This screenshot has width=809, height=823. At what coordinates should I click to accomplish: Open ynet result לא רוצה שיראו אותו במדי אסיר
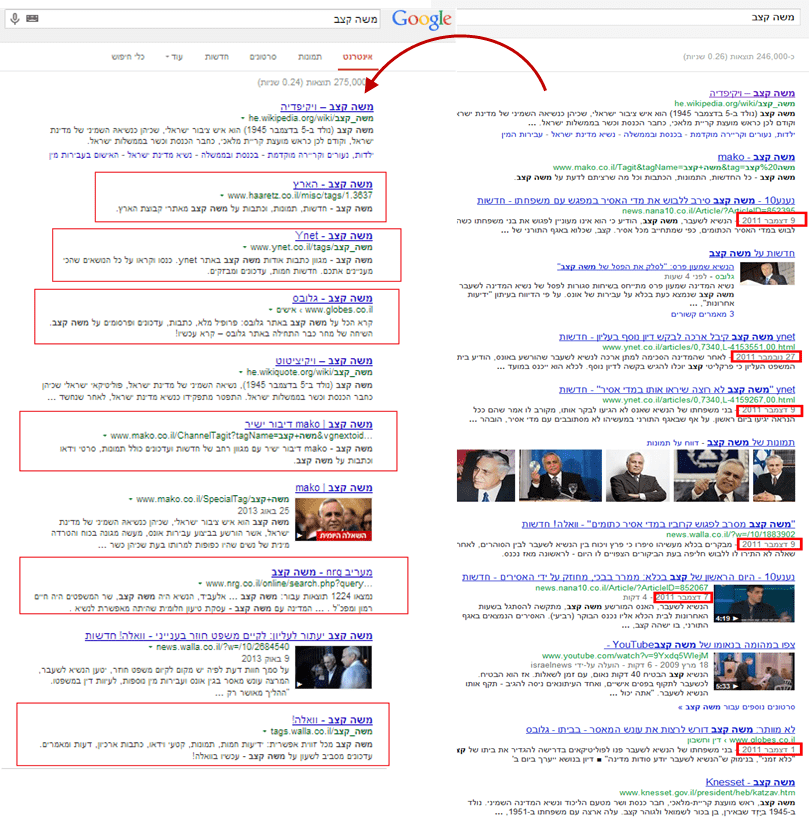click(x=677, y=389)
